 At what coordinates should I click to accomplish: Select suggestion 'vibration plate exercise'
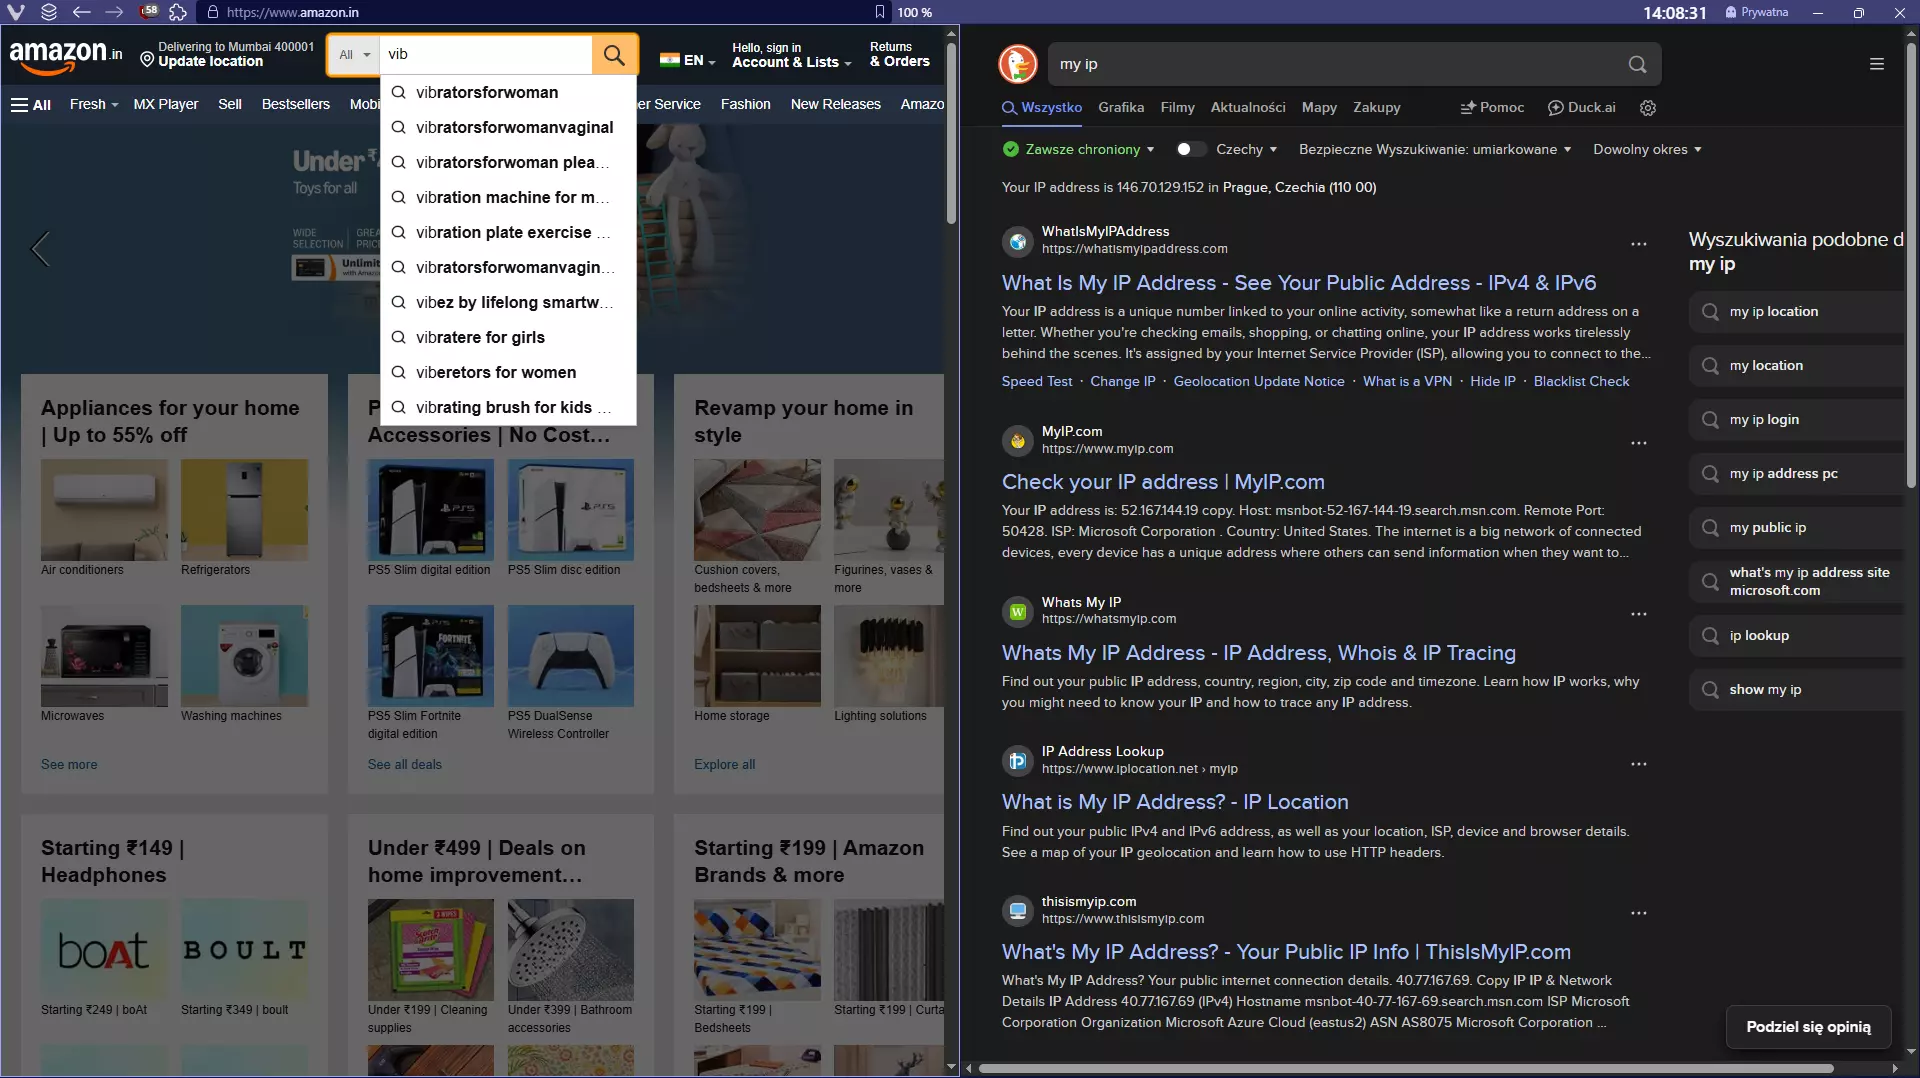point(508,232)
